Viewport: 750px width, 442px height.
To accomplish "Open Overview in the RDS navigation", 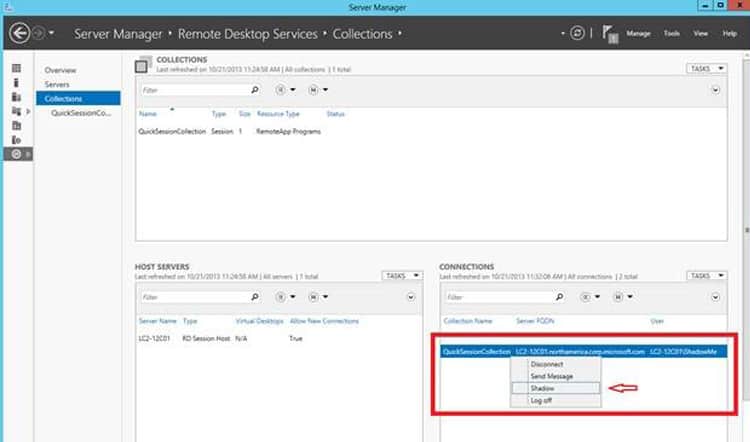I will (60, 70).
